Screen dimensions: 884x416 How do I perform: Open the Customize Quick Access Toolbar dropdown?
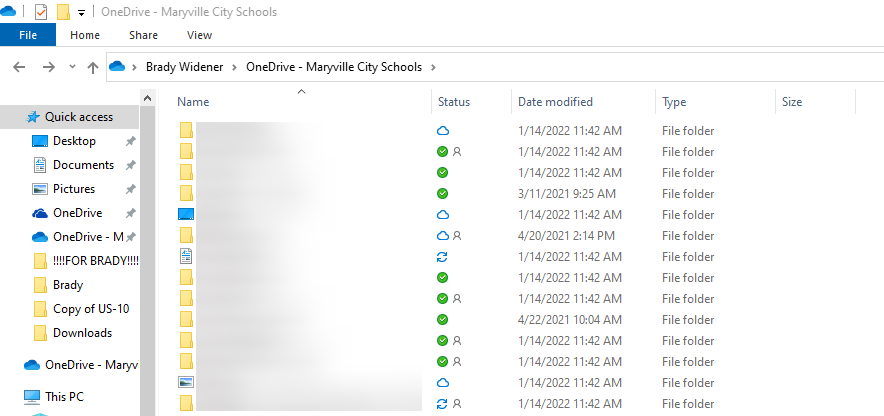tap(81, 12)
